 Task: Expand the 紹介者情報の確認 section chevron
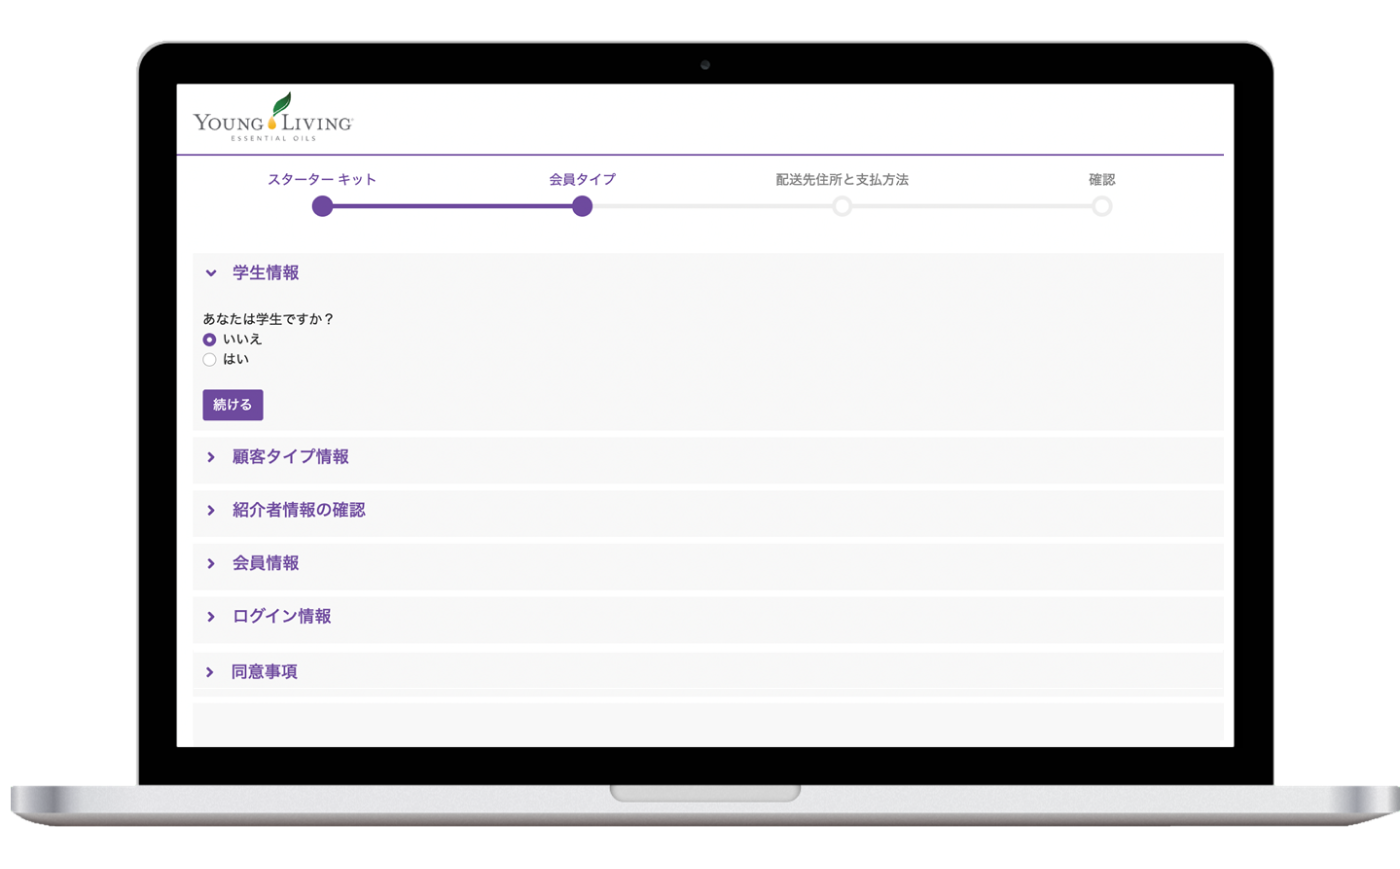[x=211, y=510]
